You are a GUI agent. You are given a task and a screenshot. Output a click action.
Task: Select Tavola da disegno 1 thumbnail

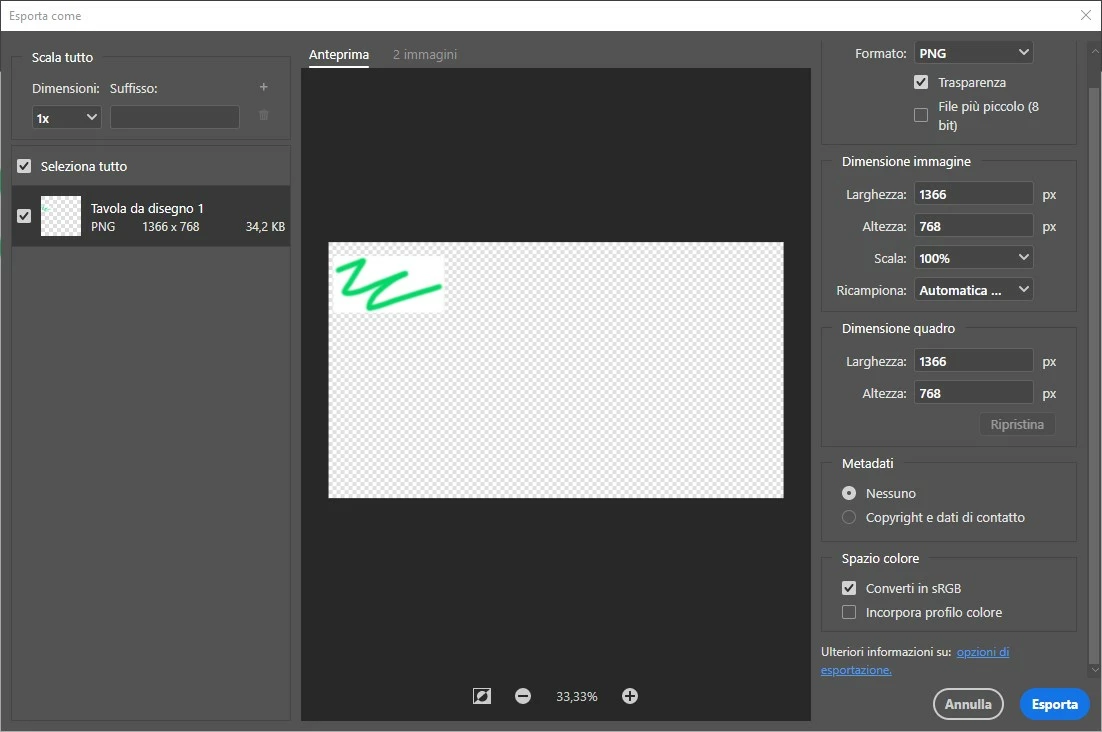(x=61, y=216)
